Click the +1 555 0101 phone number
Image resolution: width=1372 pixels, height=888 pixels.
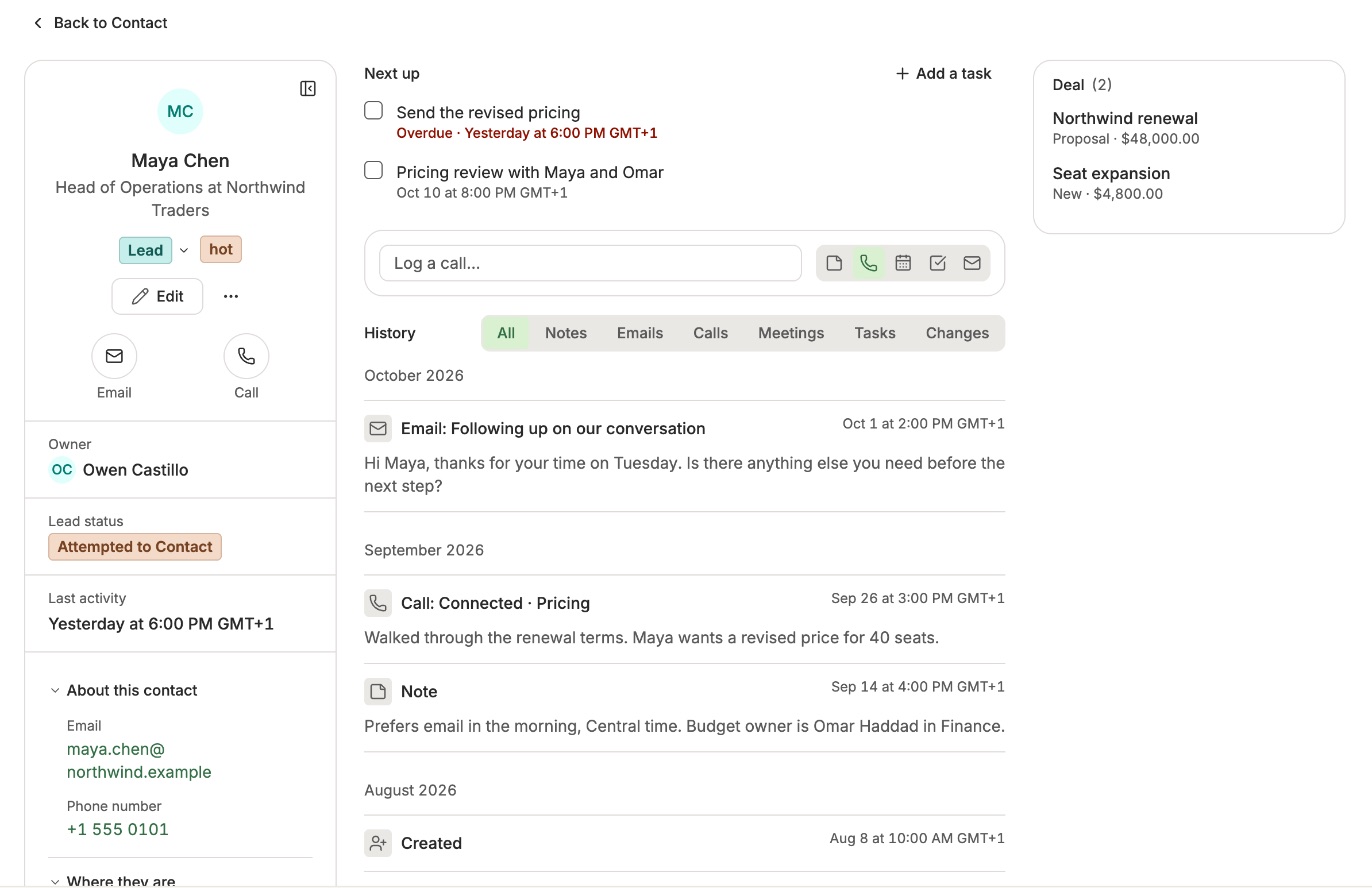coord(118,829)
